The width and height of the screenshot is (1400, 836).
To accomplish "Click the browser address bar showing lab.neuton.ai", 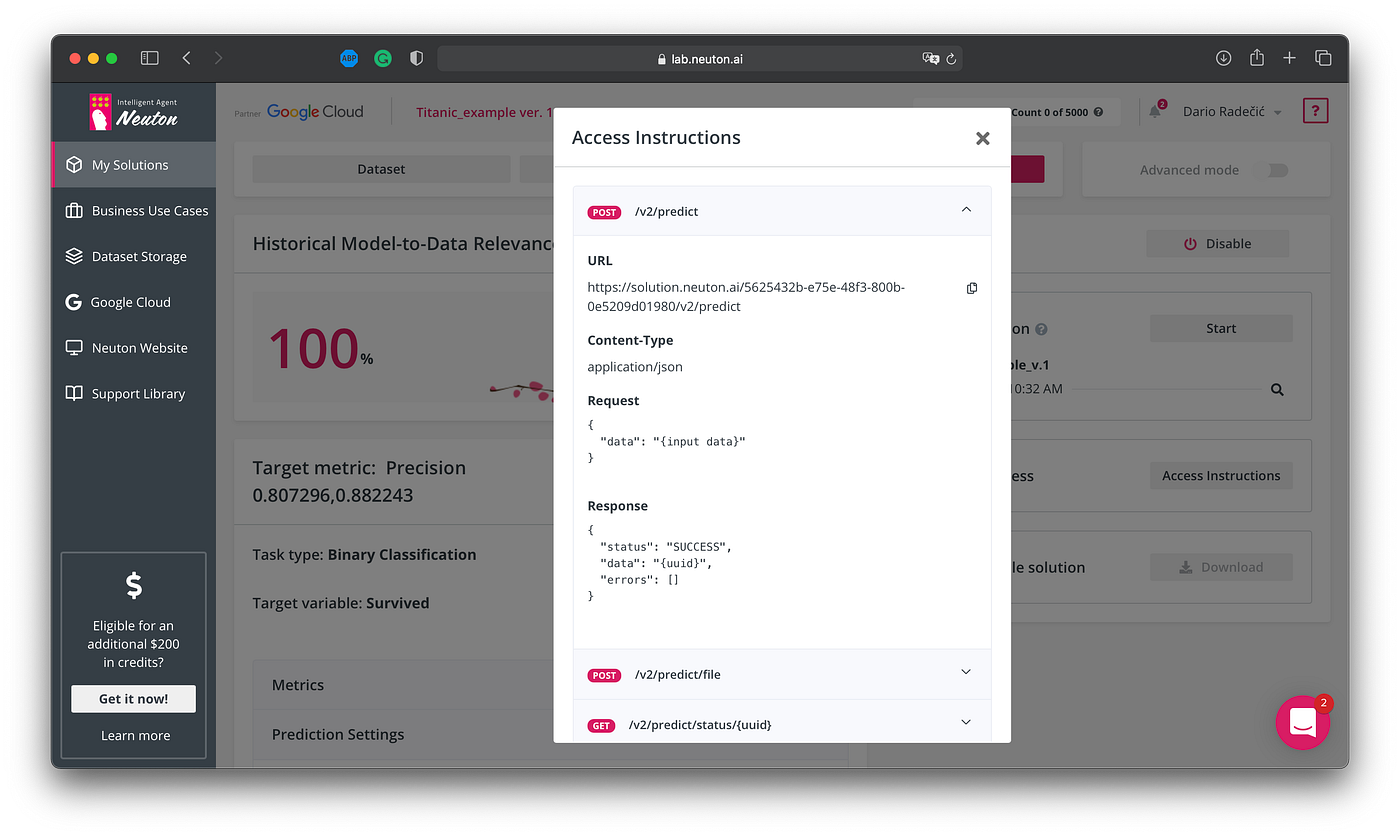I will coord(700,58).
